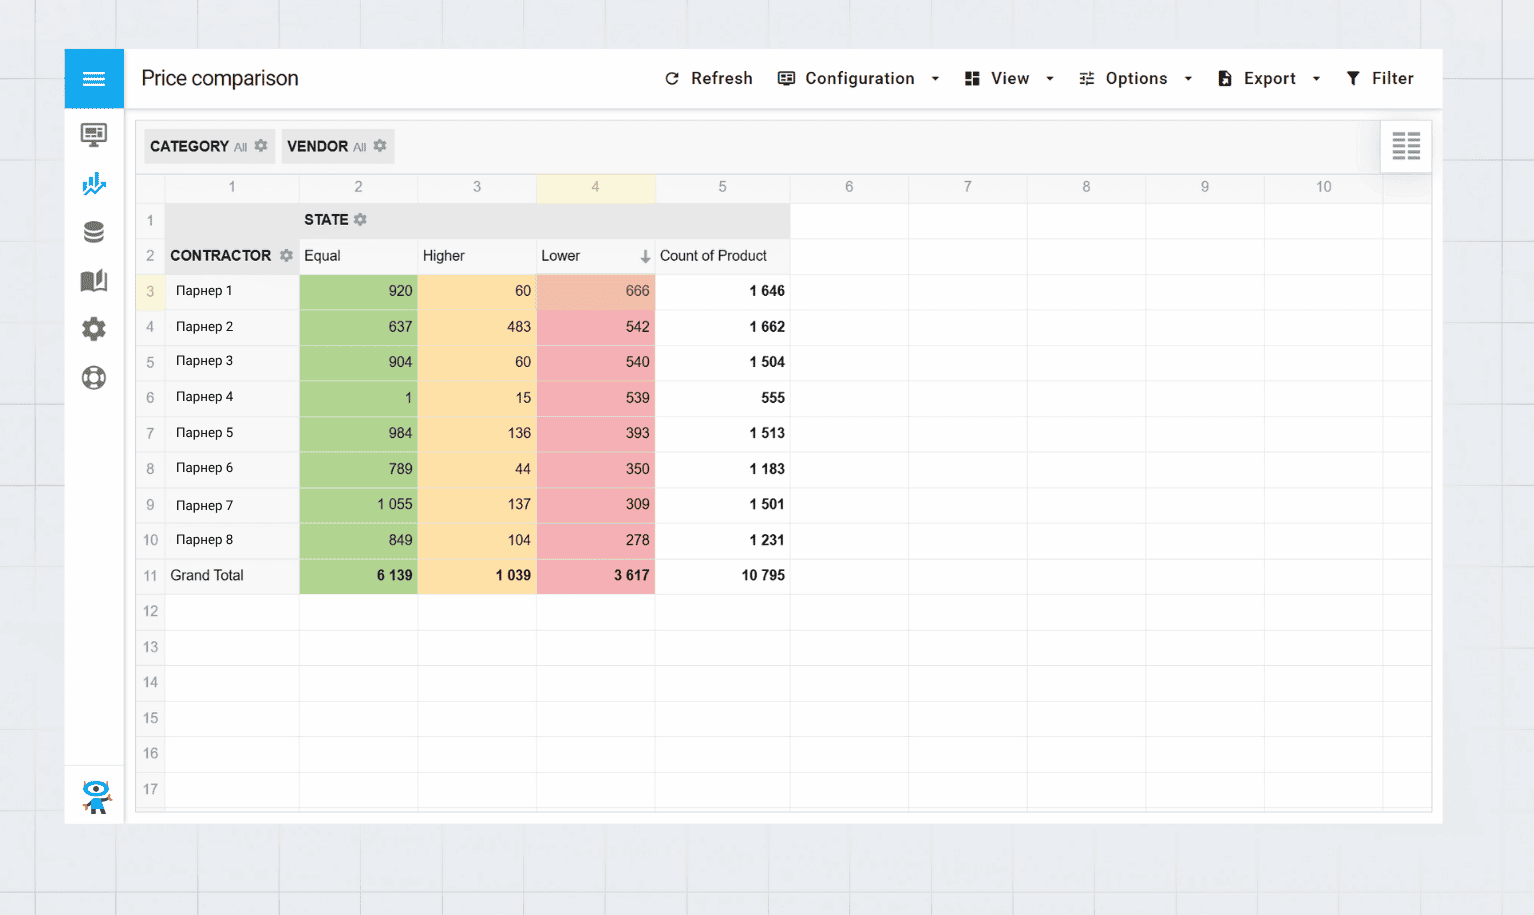Expand the Configuration dropdown

(935, 78)
